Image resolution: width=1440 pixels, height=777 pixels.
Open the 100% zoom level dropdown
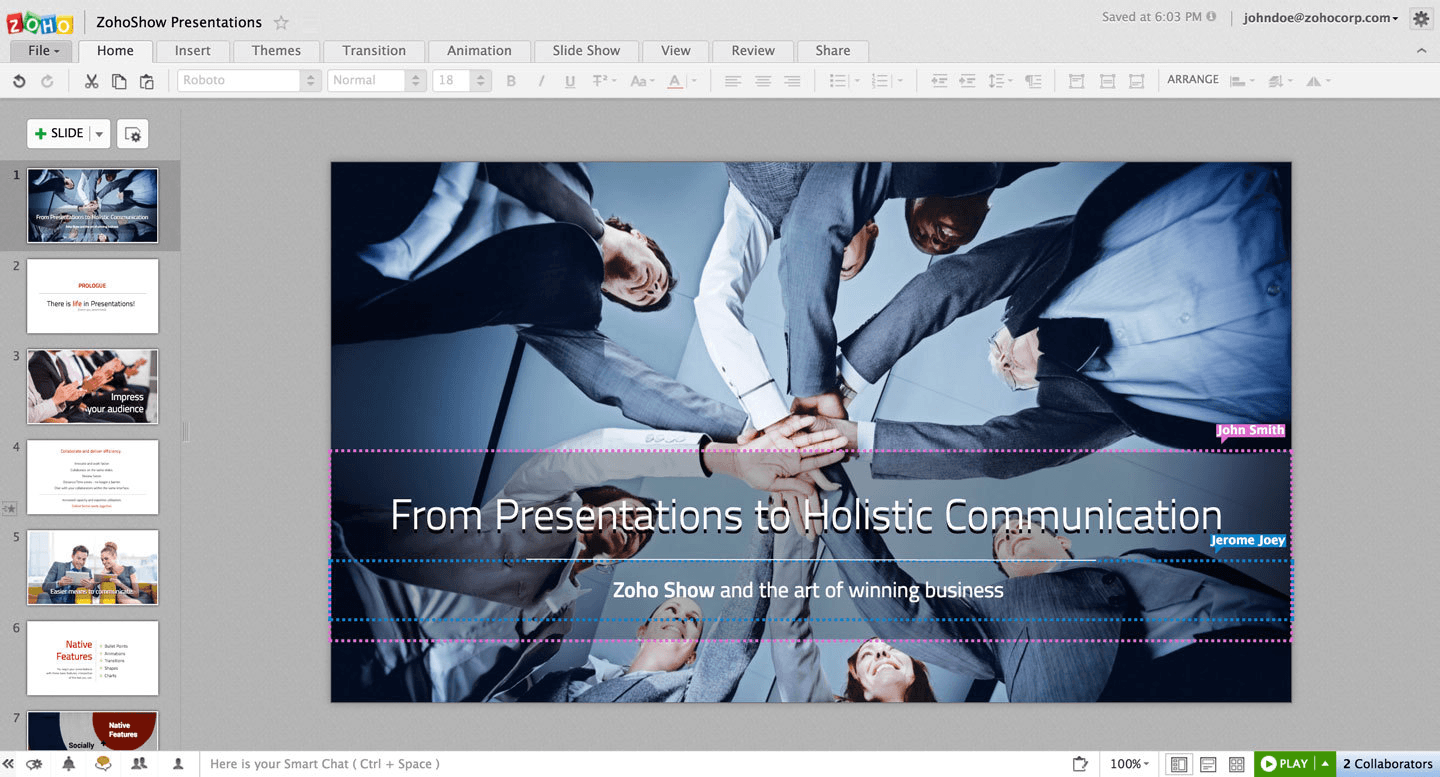[1129, 764]
